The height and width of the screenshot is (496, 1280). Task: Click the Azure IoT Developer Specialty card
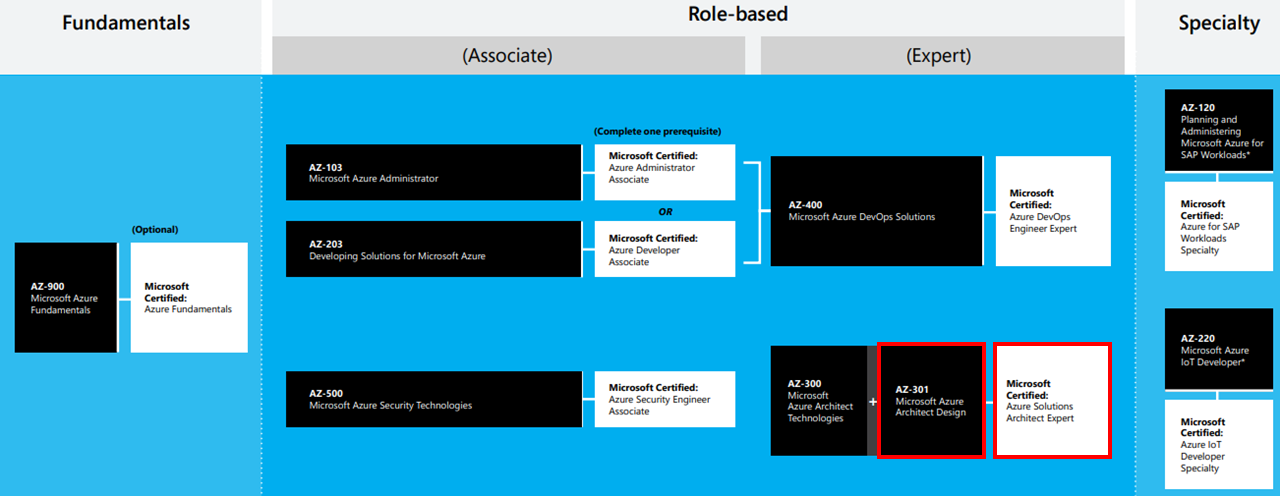pos(1219,444)
